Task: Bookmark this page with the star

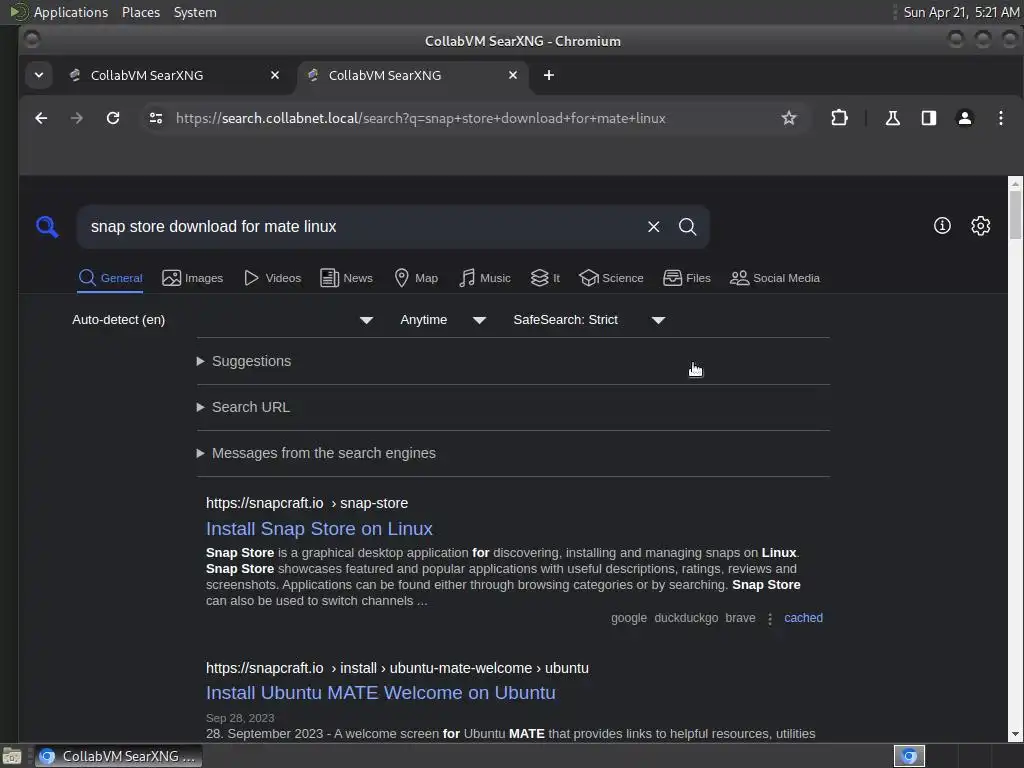Action: 788,118
